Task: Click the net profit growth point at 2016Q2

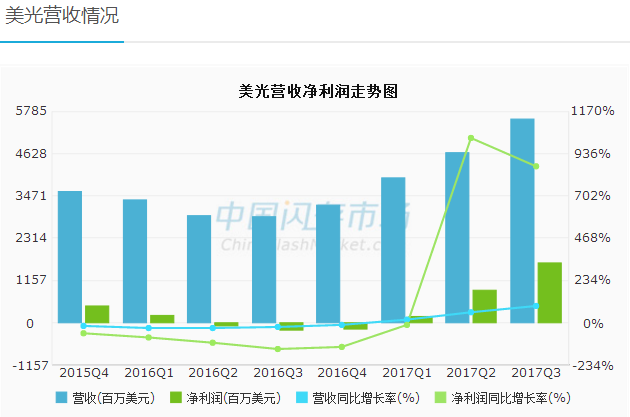Action: coord(213,343)
